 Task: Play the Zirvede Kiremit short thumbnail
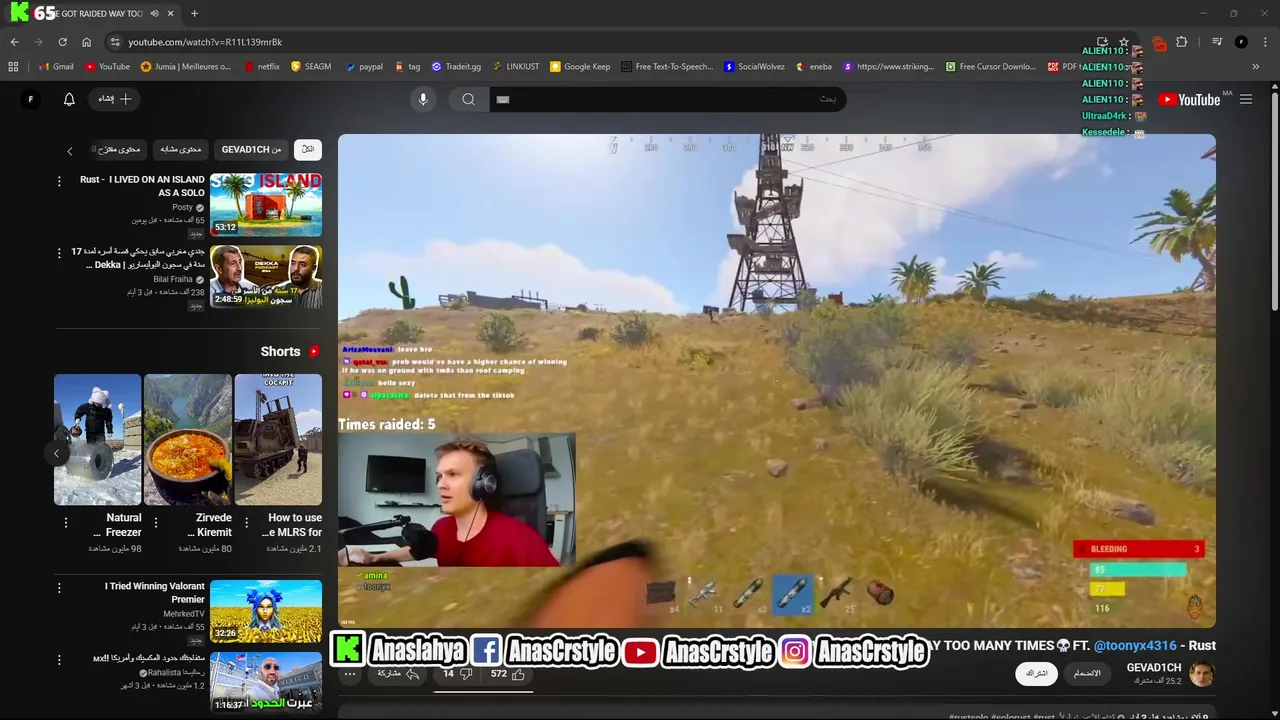(x=187, y=439)
